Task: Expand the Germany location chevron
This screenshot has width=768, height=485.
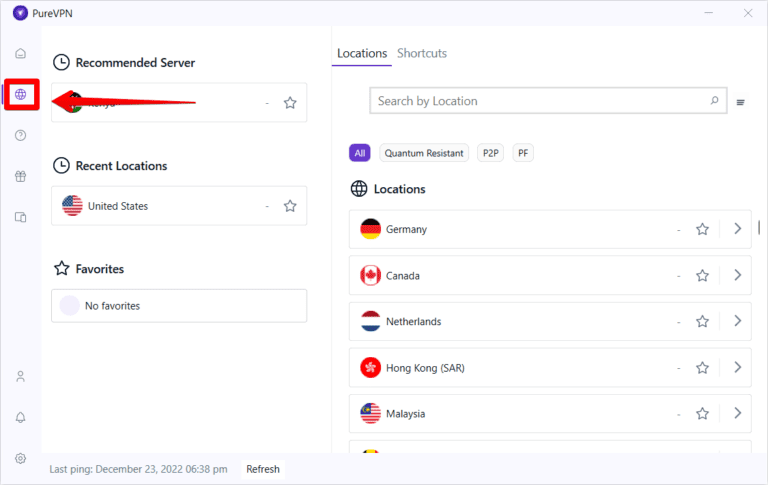Action: pyautogui.click(x=737, y=229)
